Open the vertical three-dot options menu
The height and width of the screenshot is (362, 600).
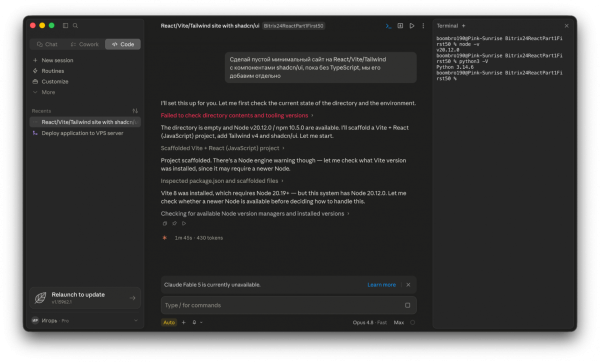[x=423, y=26]
